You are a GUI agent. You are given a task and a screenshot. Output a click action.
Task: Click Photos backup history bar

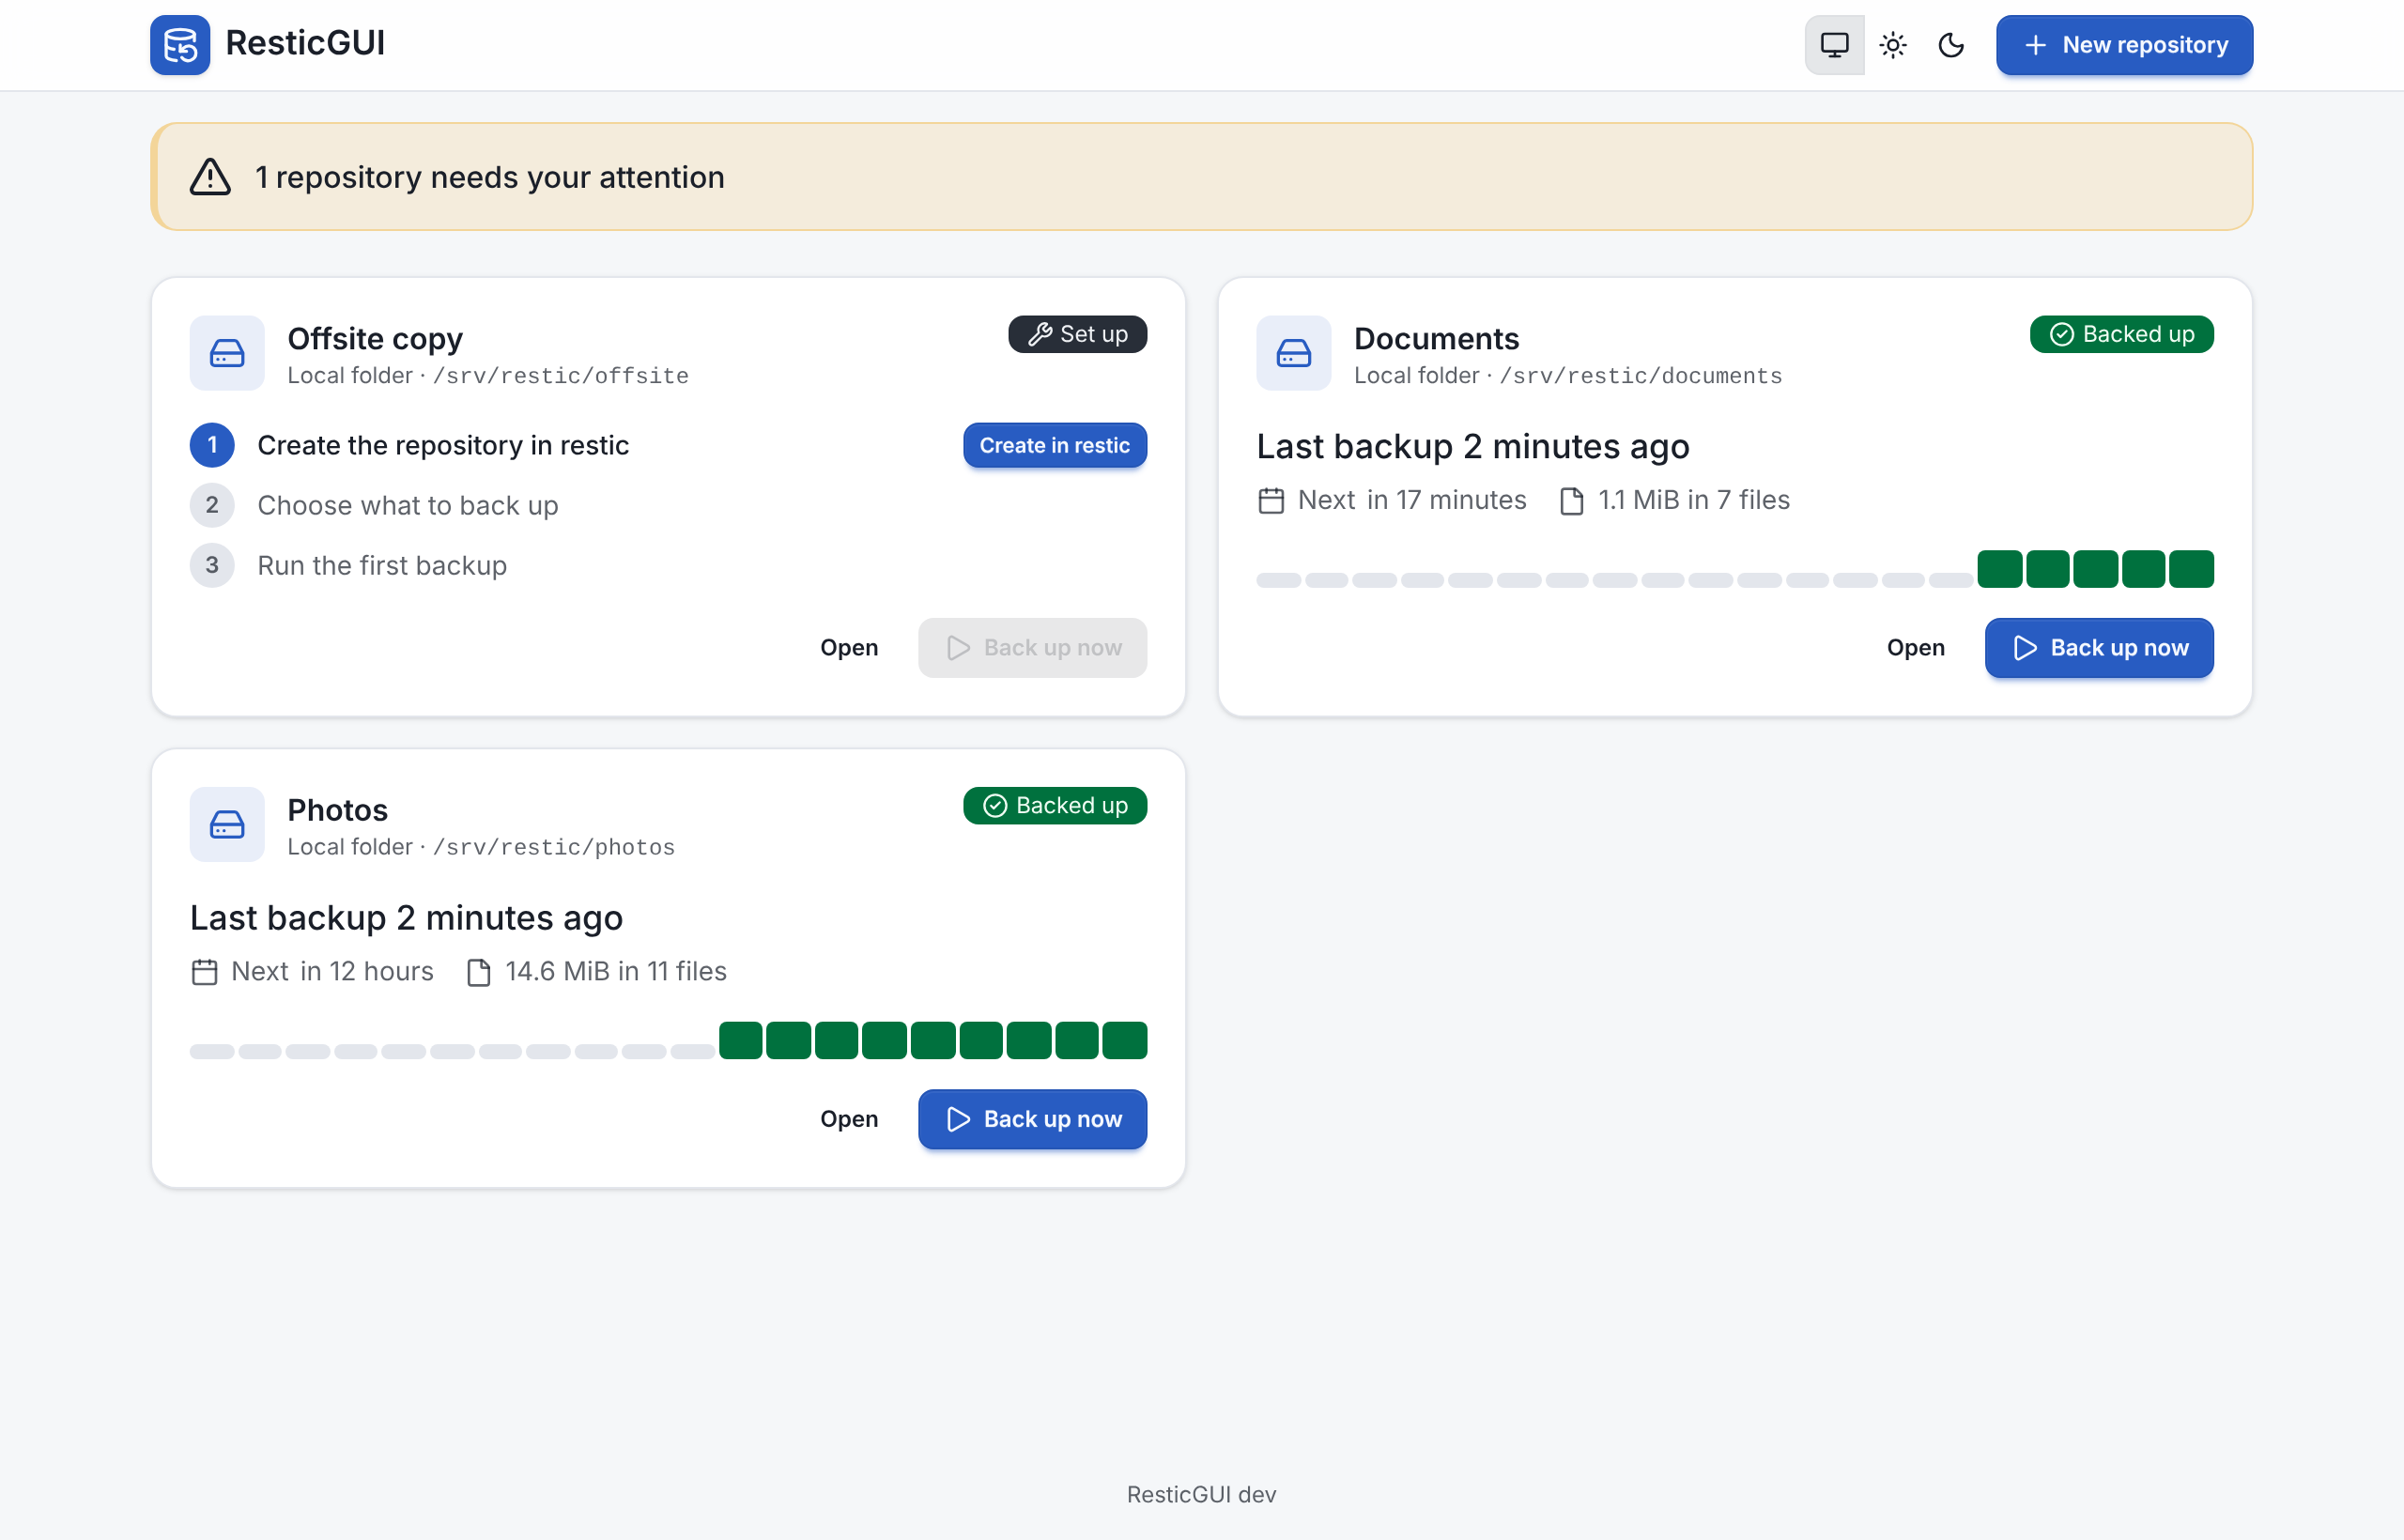[668, 1040]
